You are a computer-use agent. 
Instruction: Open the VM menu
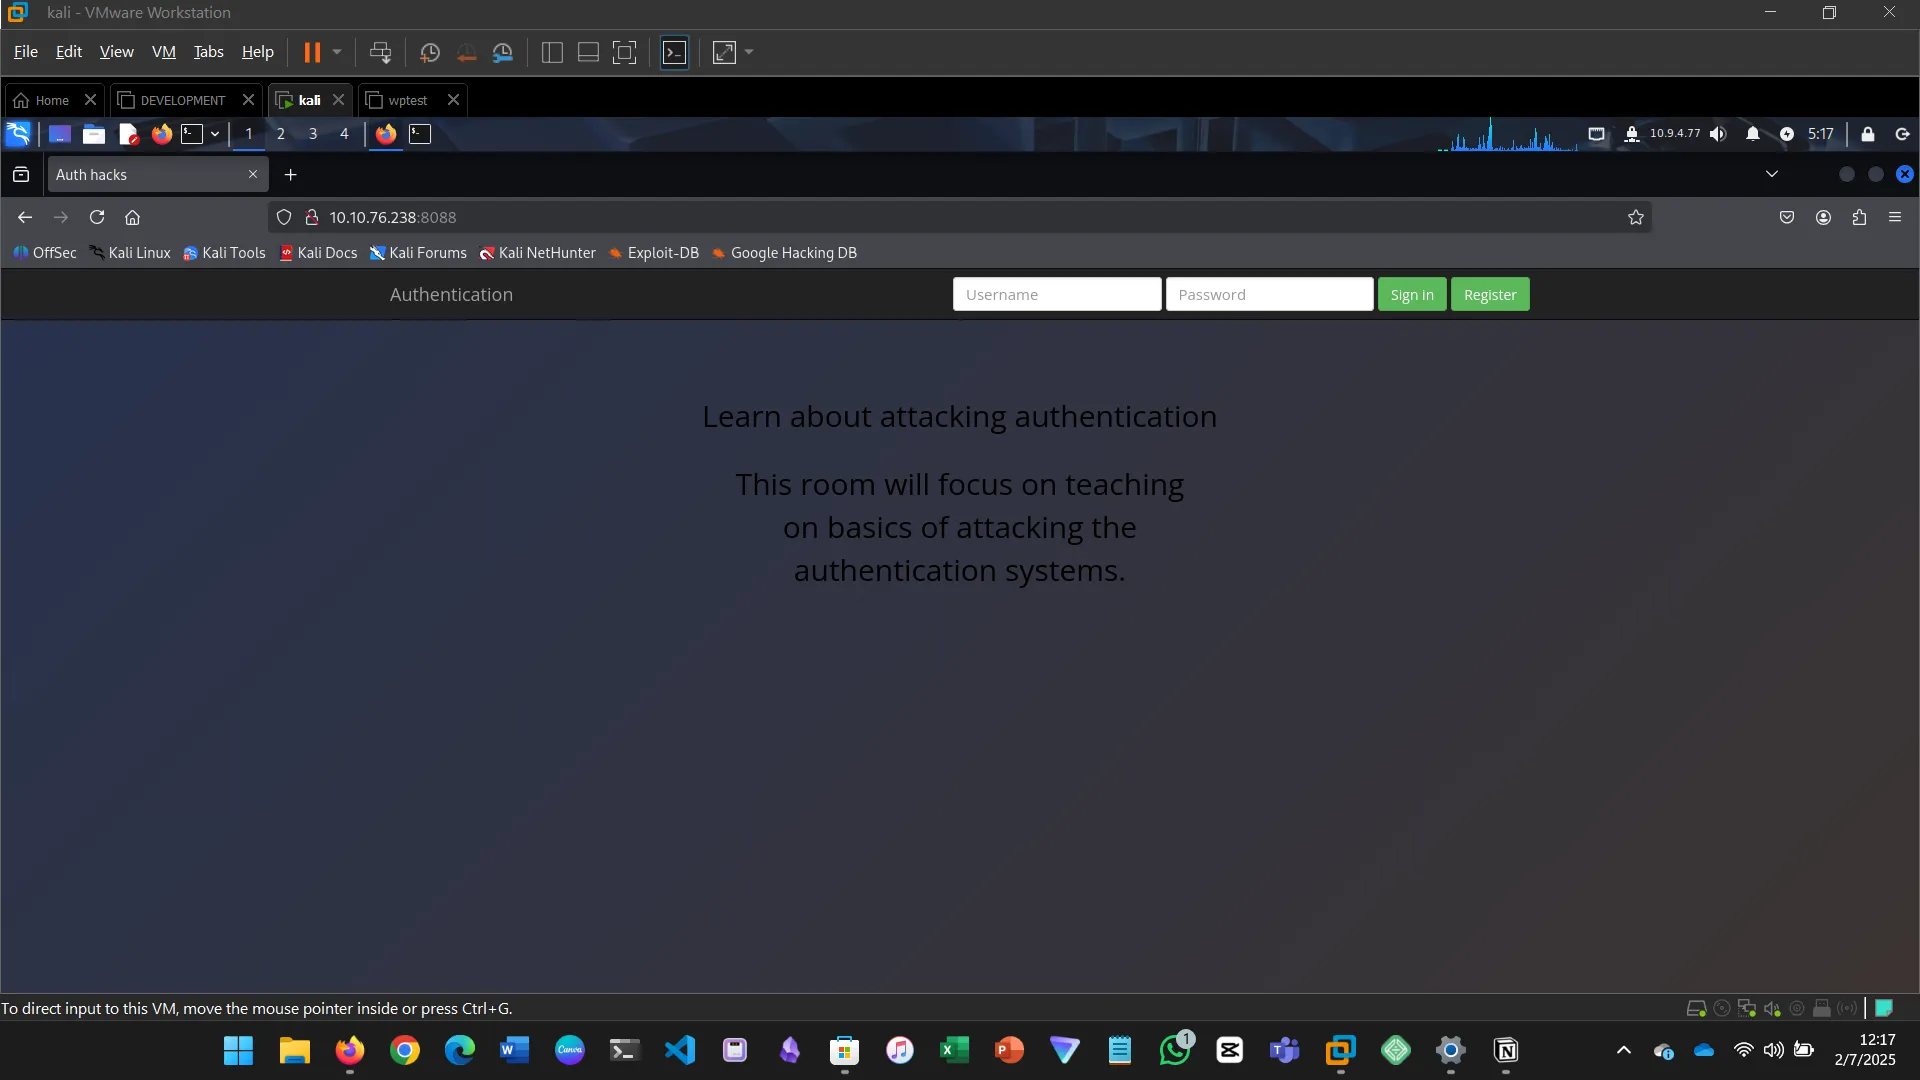point(164,51)
